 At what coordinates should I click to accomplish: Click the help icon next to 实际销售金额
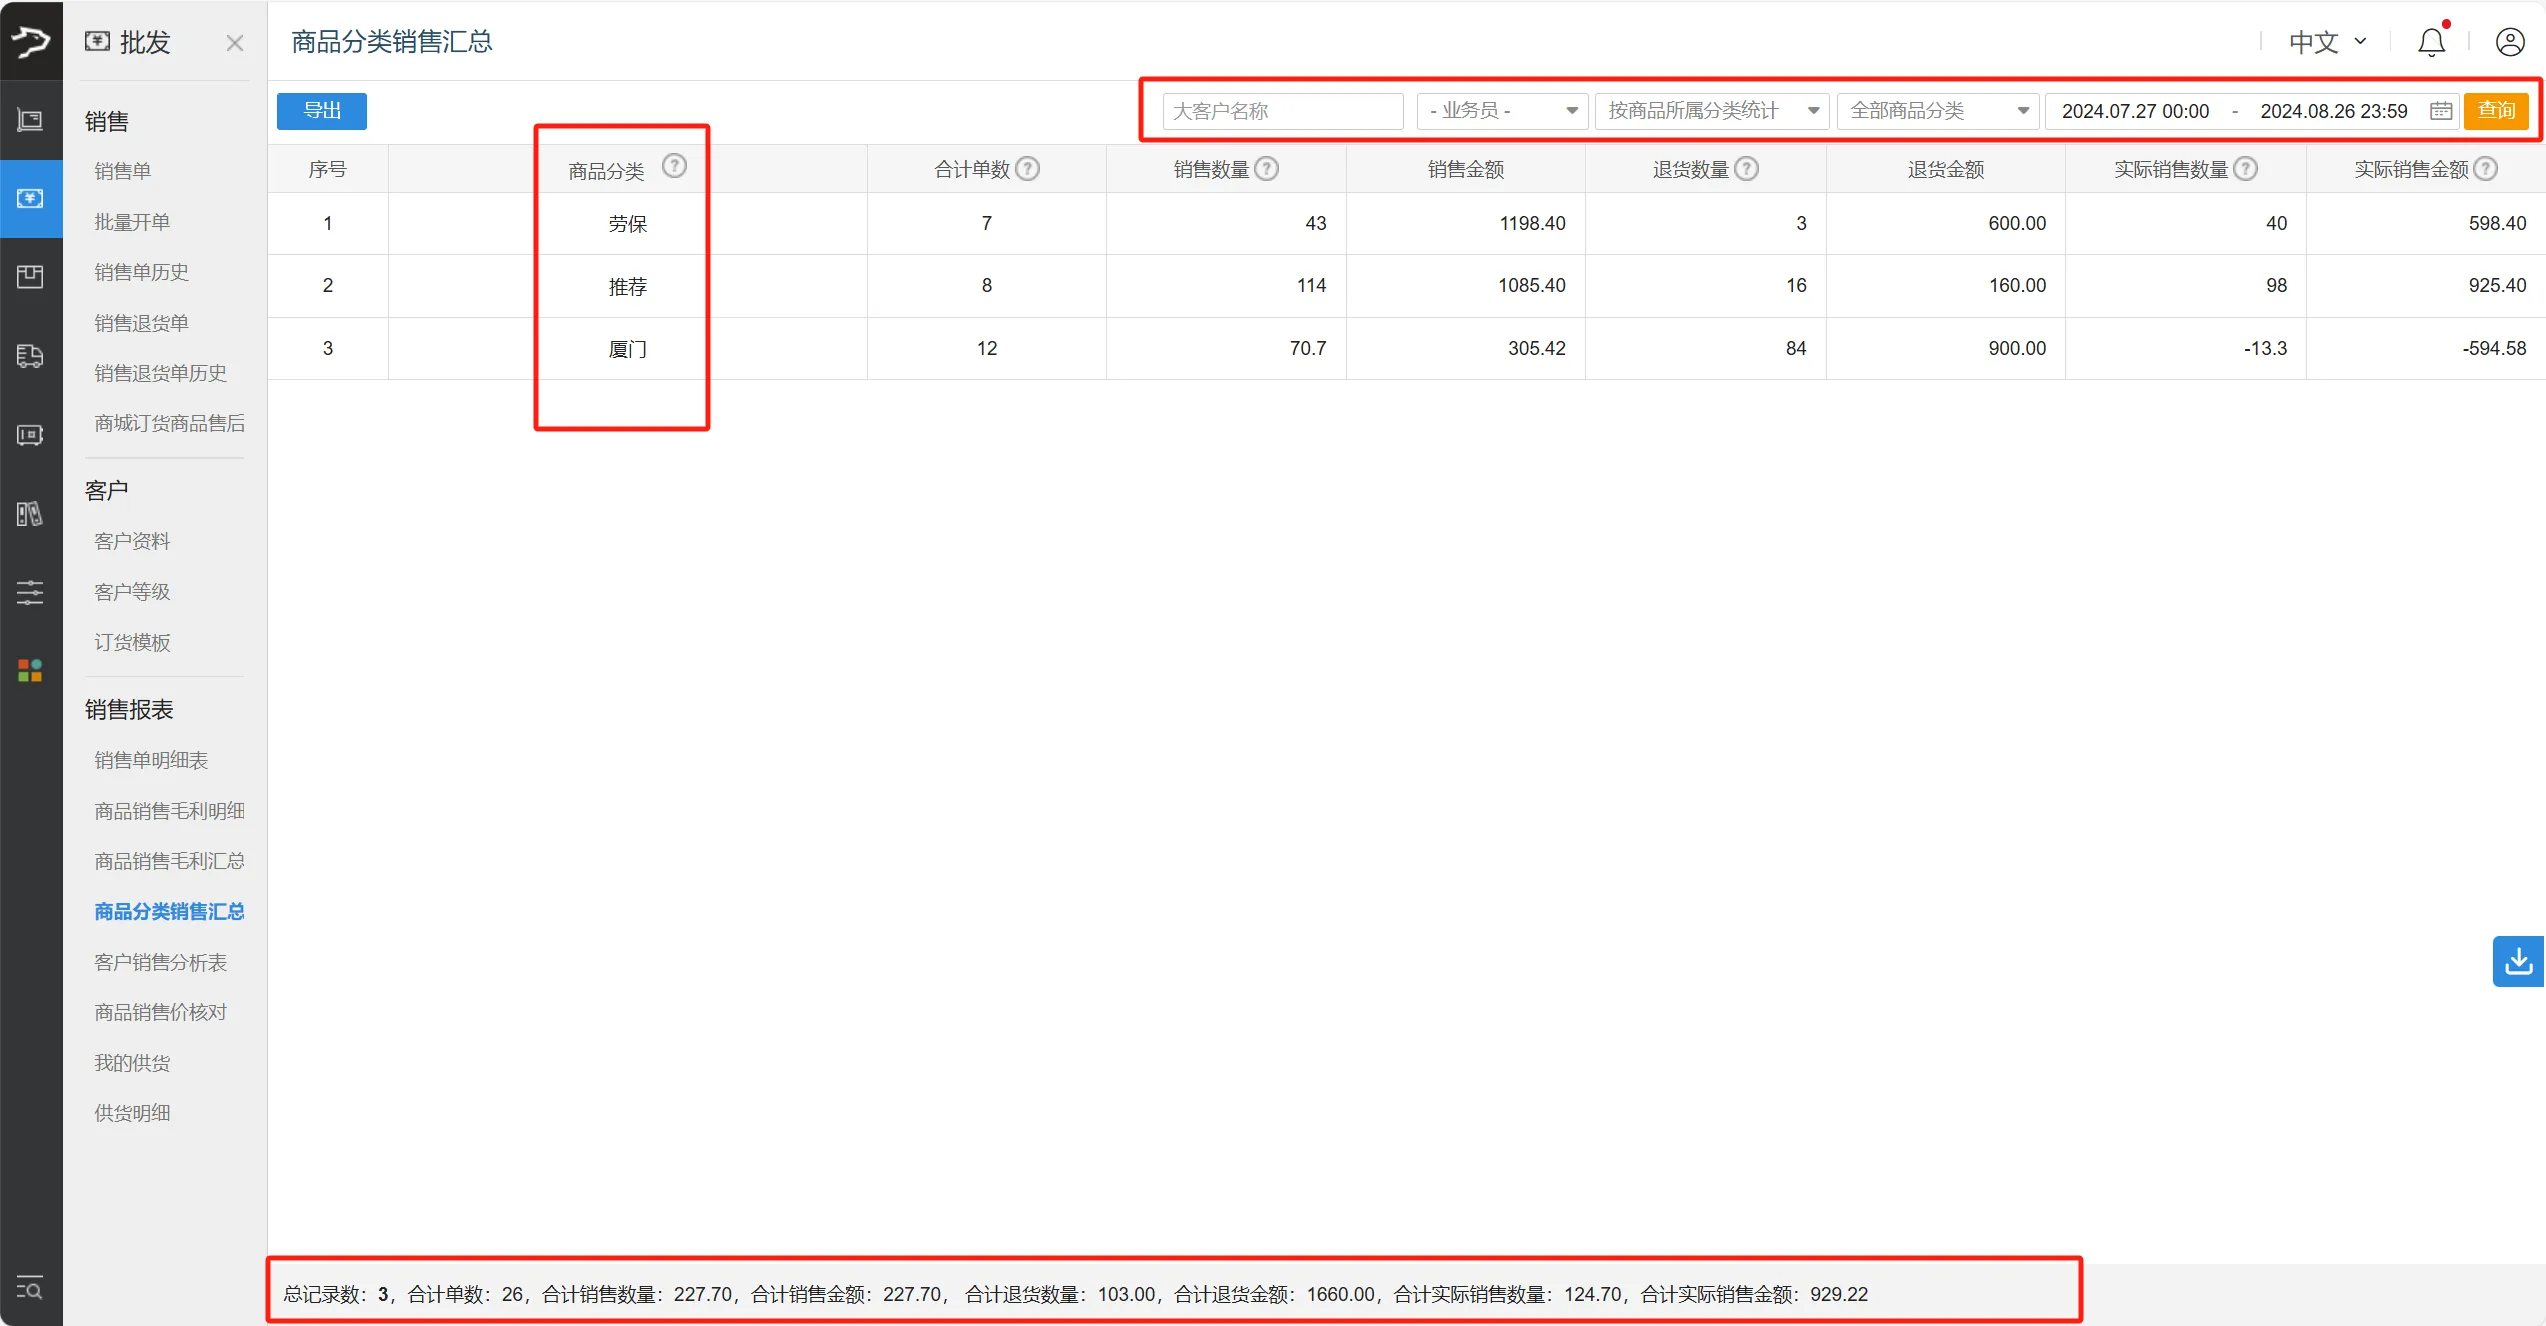(x=2486, y=169)
